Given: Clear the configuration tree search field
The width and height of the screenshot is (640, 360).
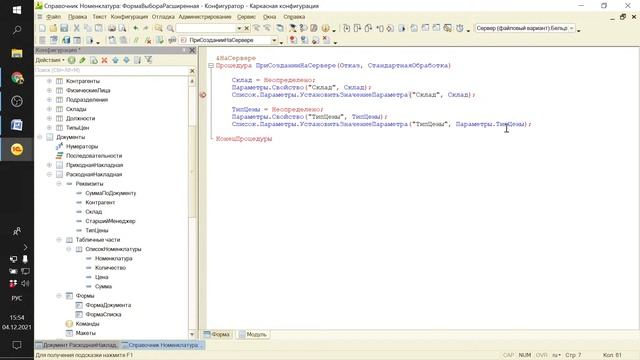Looking at the screenshot, I should pos(192,71).
